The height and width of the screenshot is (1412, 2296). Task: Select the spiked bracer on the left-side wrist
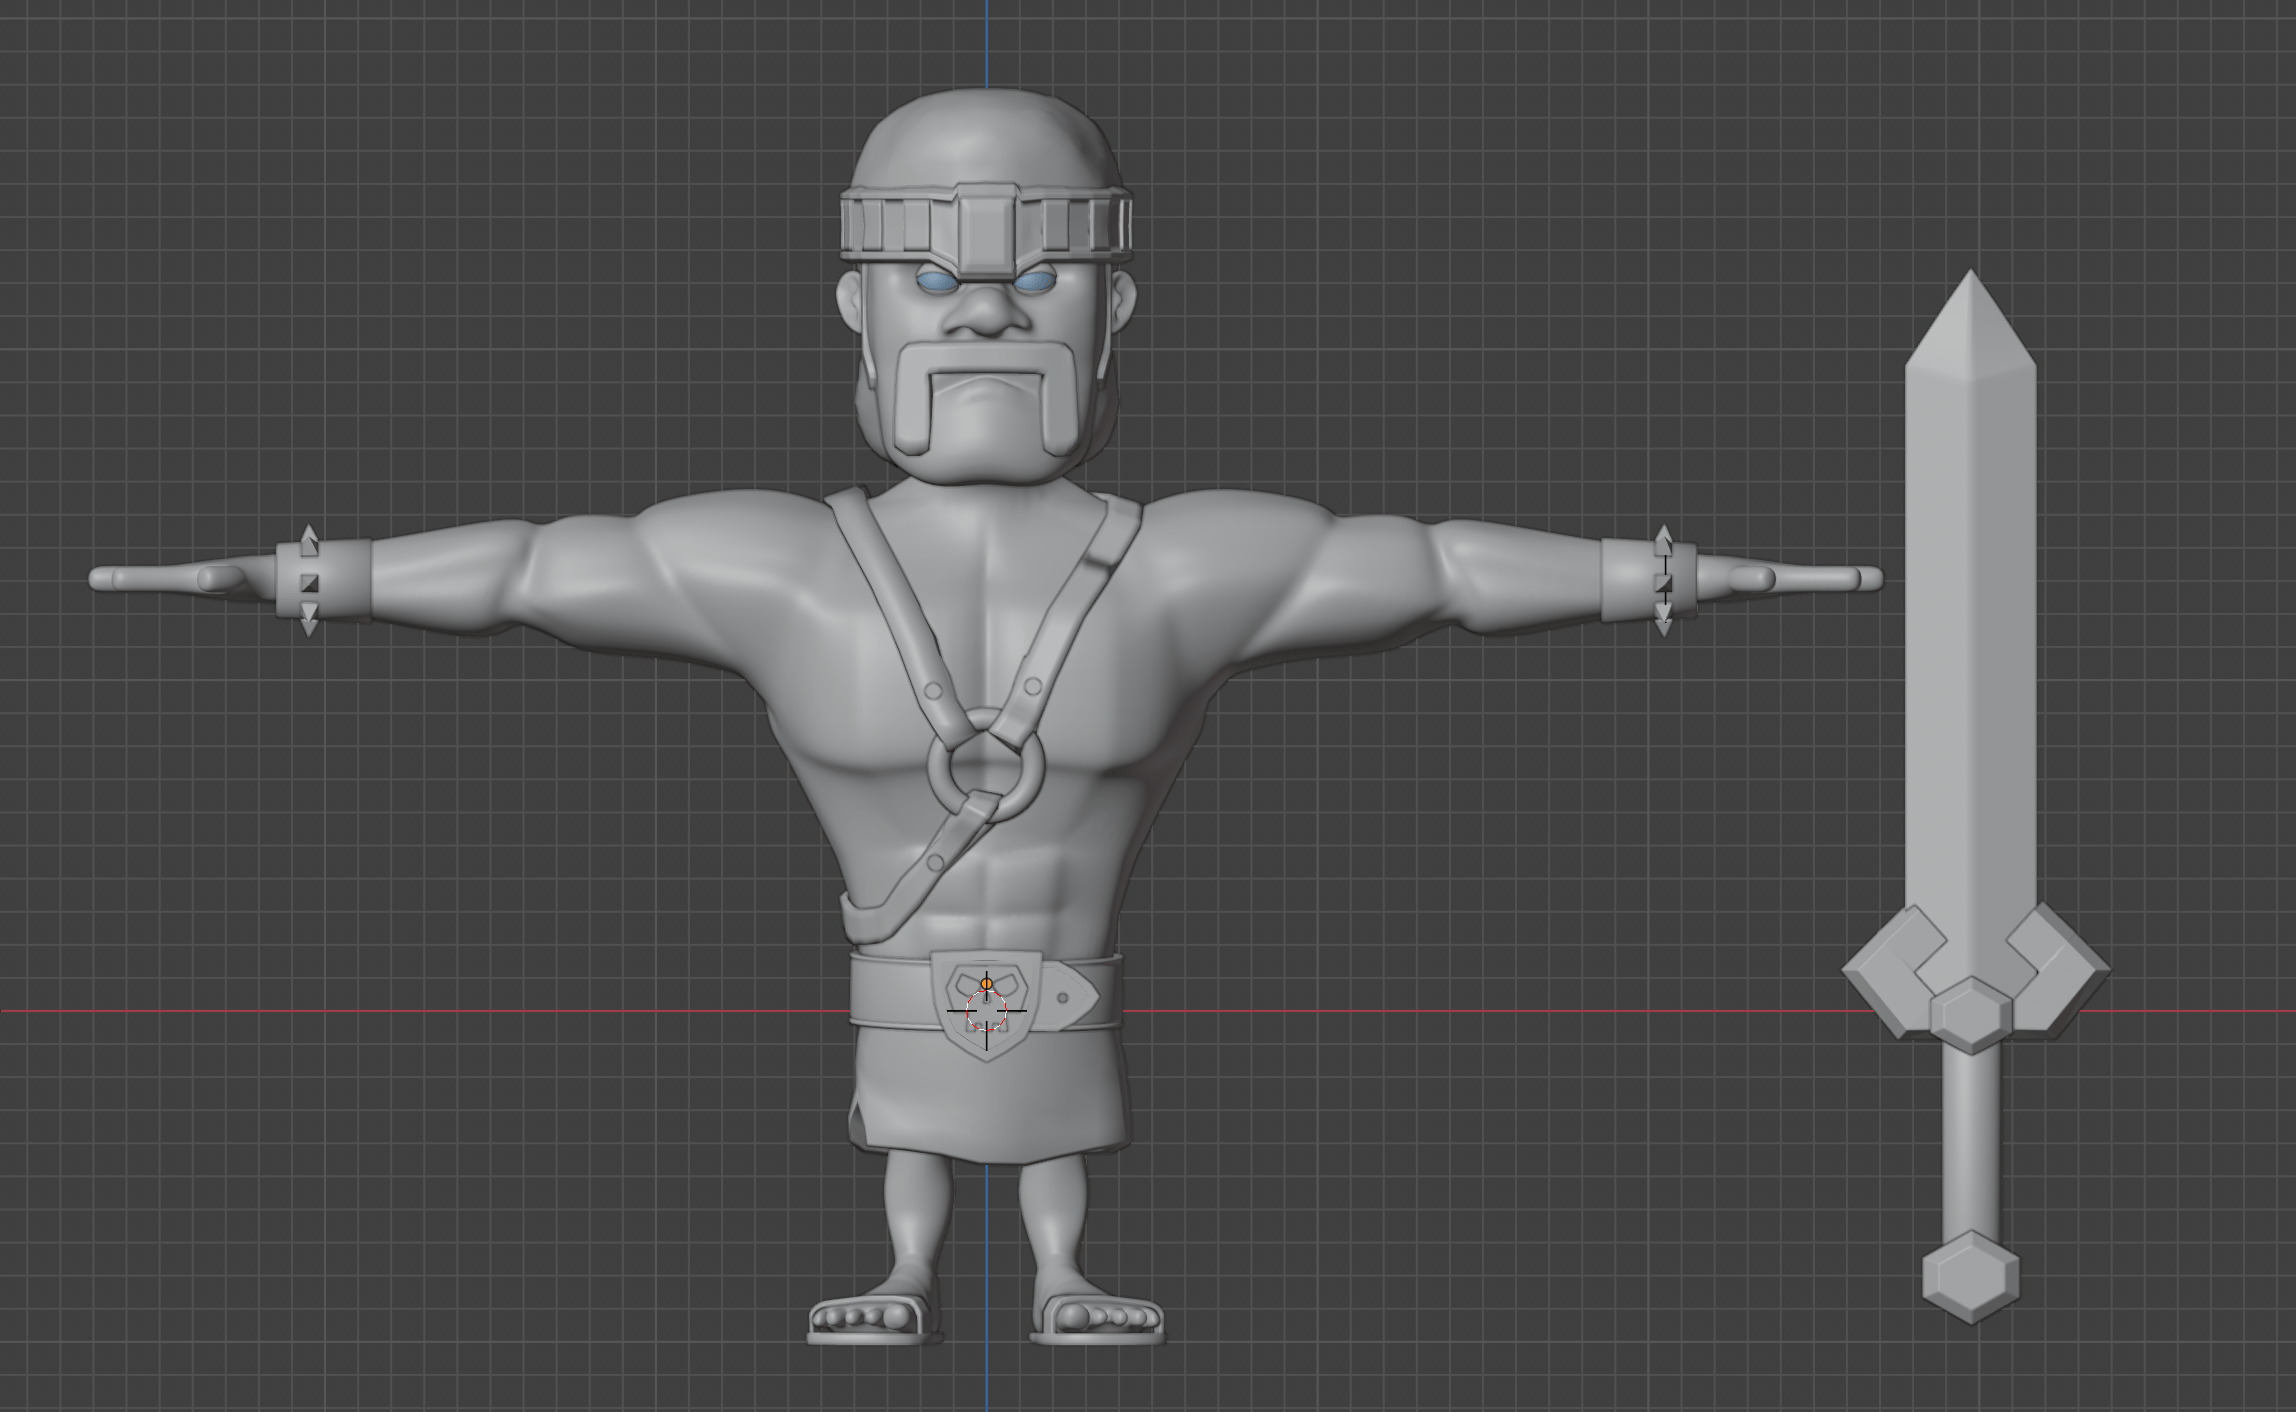(x=322, y=580)
